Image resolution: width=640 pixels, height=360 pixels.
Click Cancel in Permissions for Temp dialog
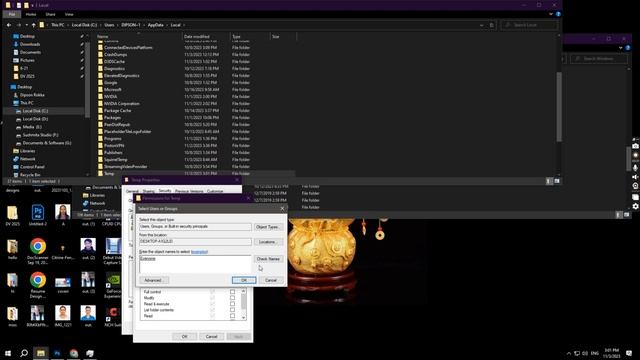[211, 336]
